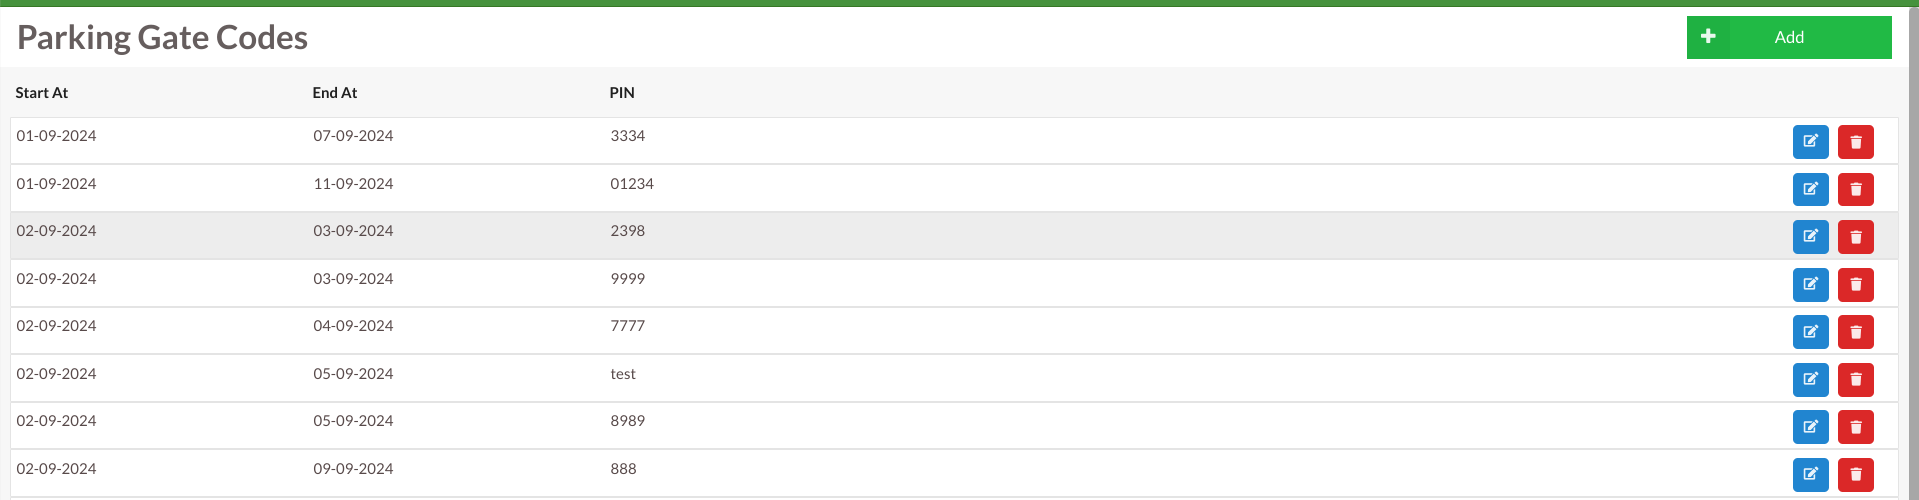
Task: Edit the gate code with PIN 3334
Action: pos(1810,142)
